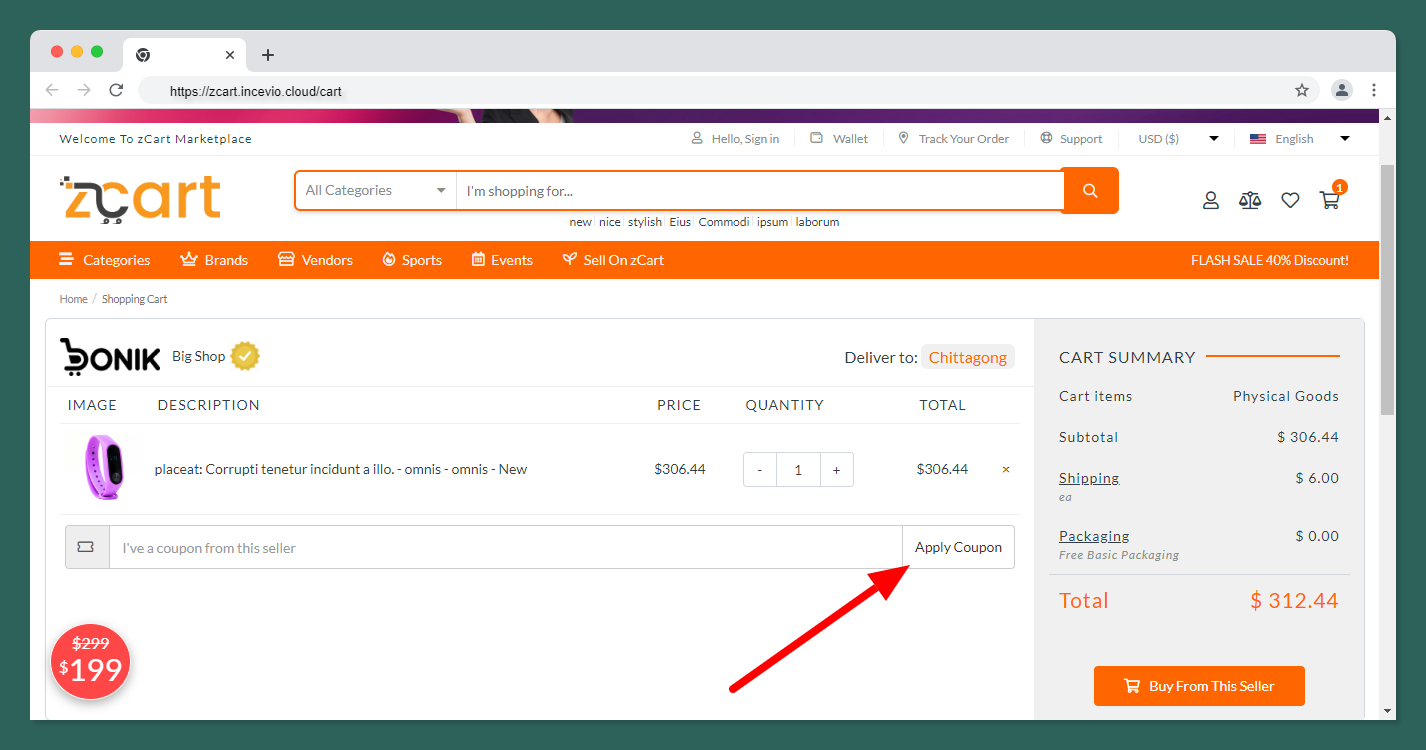Increase quantity with the plus button

(836, 470)
